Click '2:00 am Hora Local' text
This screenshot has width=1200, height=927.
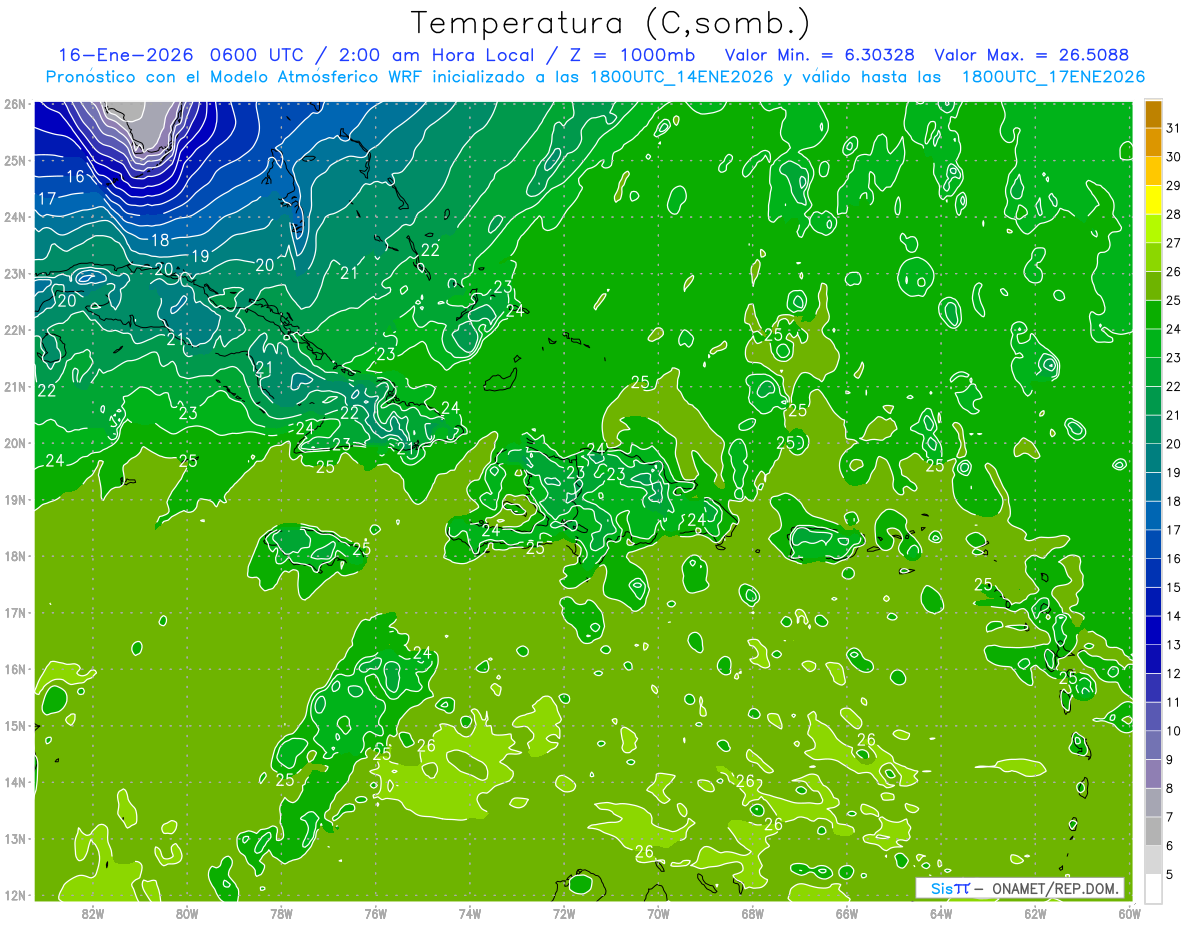437,55
